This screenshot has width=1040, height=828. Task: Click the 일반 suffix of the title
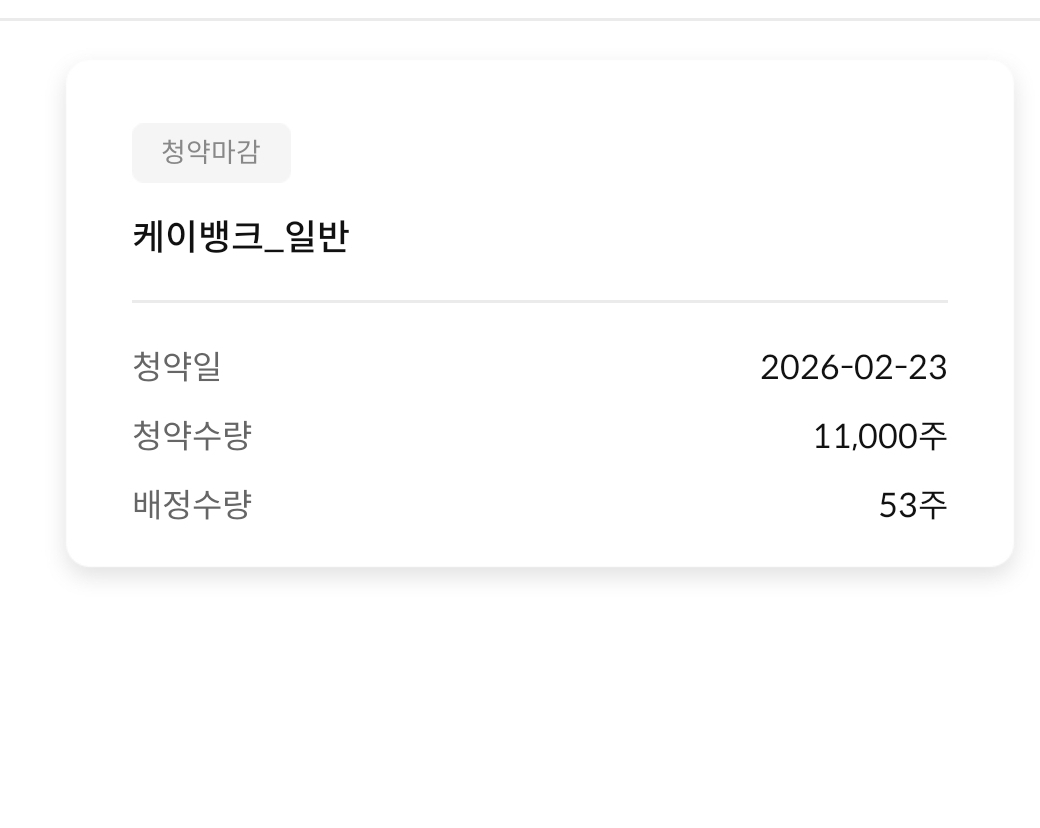click(x=318, y=238)
